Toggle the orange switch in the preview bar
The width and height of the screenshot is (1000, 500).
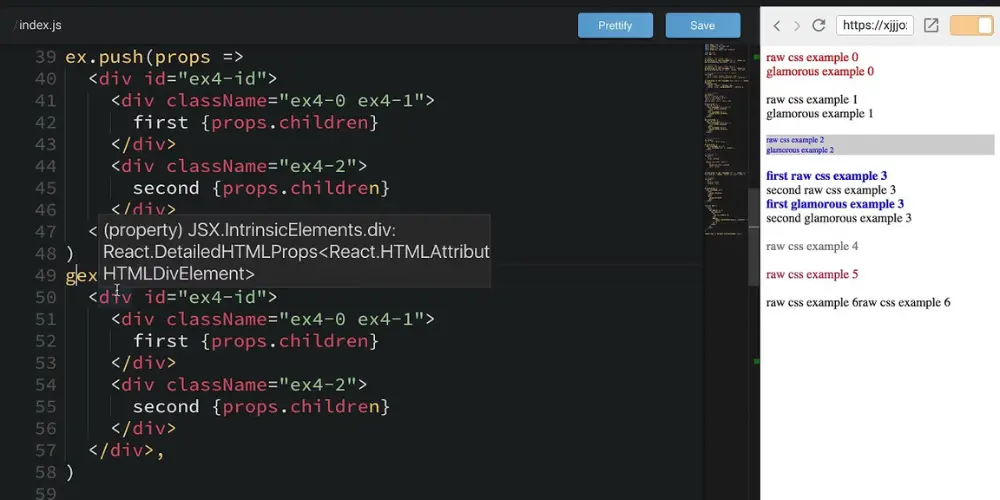(970, 26)
